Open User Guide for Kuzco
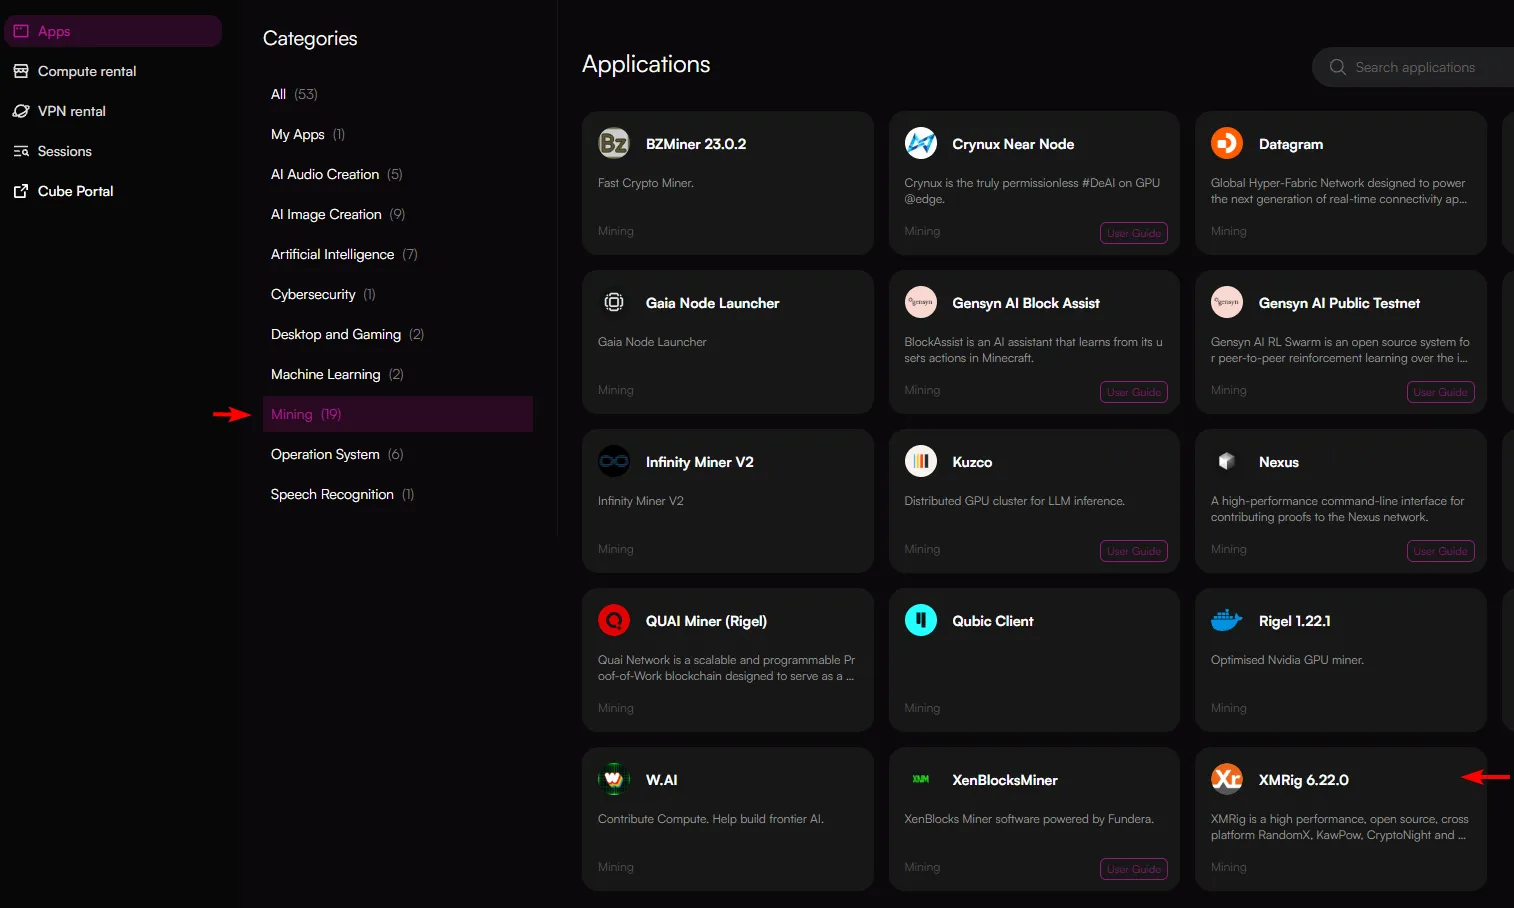This screenshot has height=908, width=1514. 1134,551
